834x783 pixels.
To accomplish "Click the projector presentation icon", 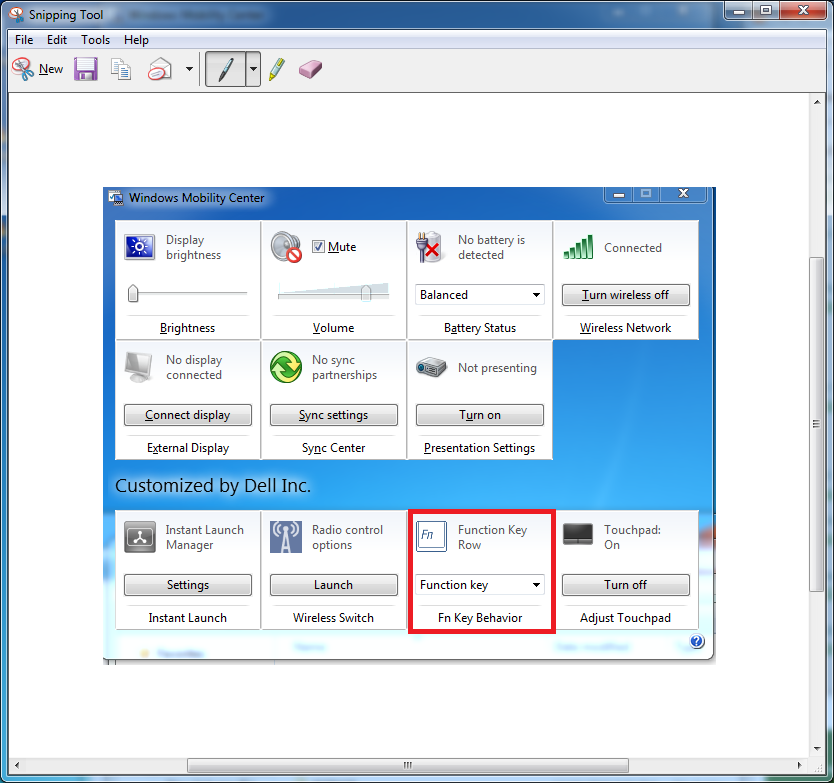I will click(x=431, y=367).
